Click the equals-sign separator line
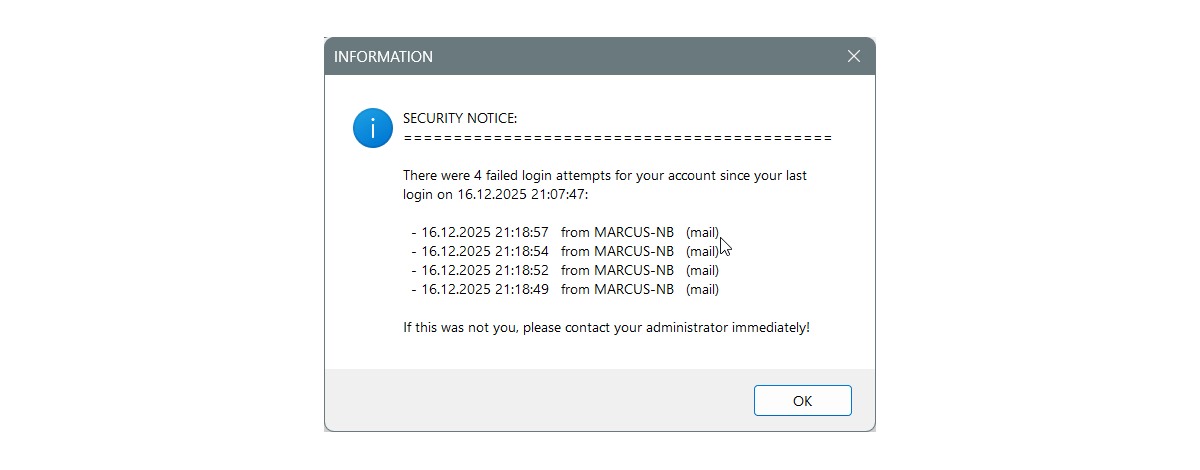The height and width of the screenshot is (470, 1200). [x=617, y=138]
